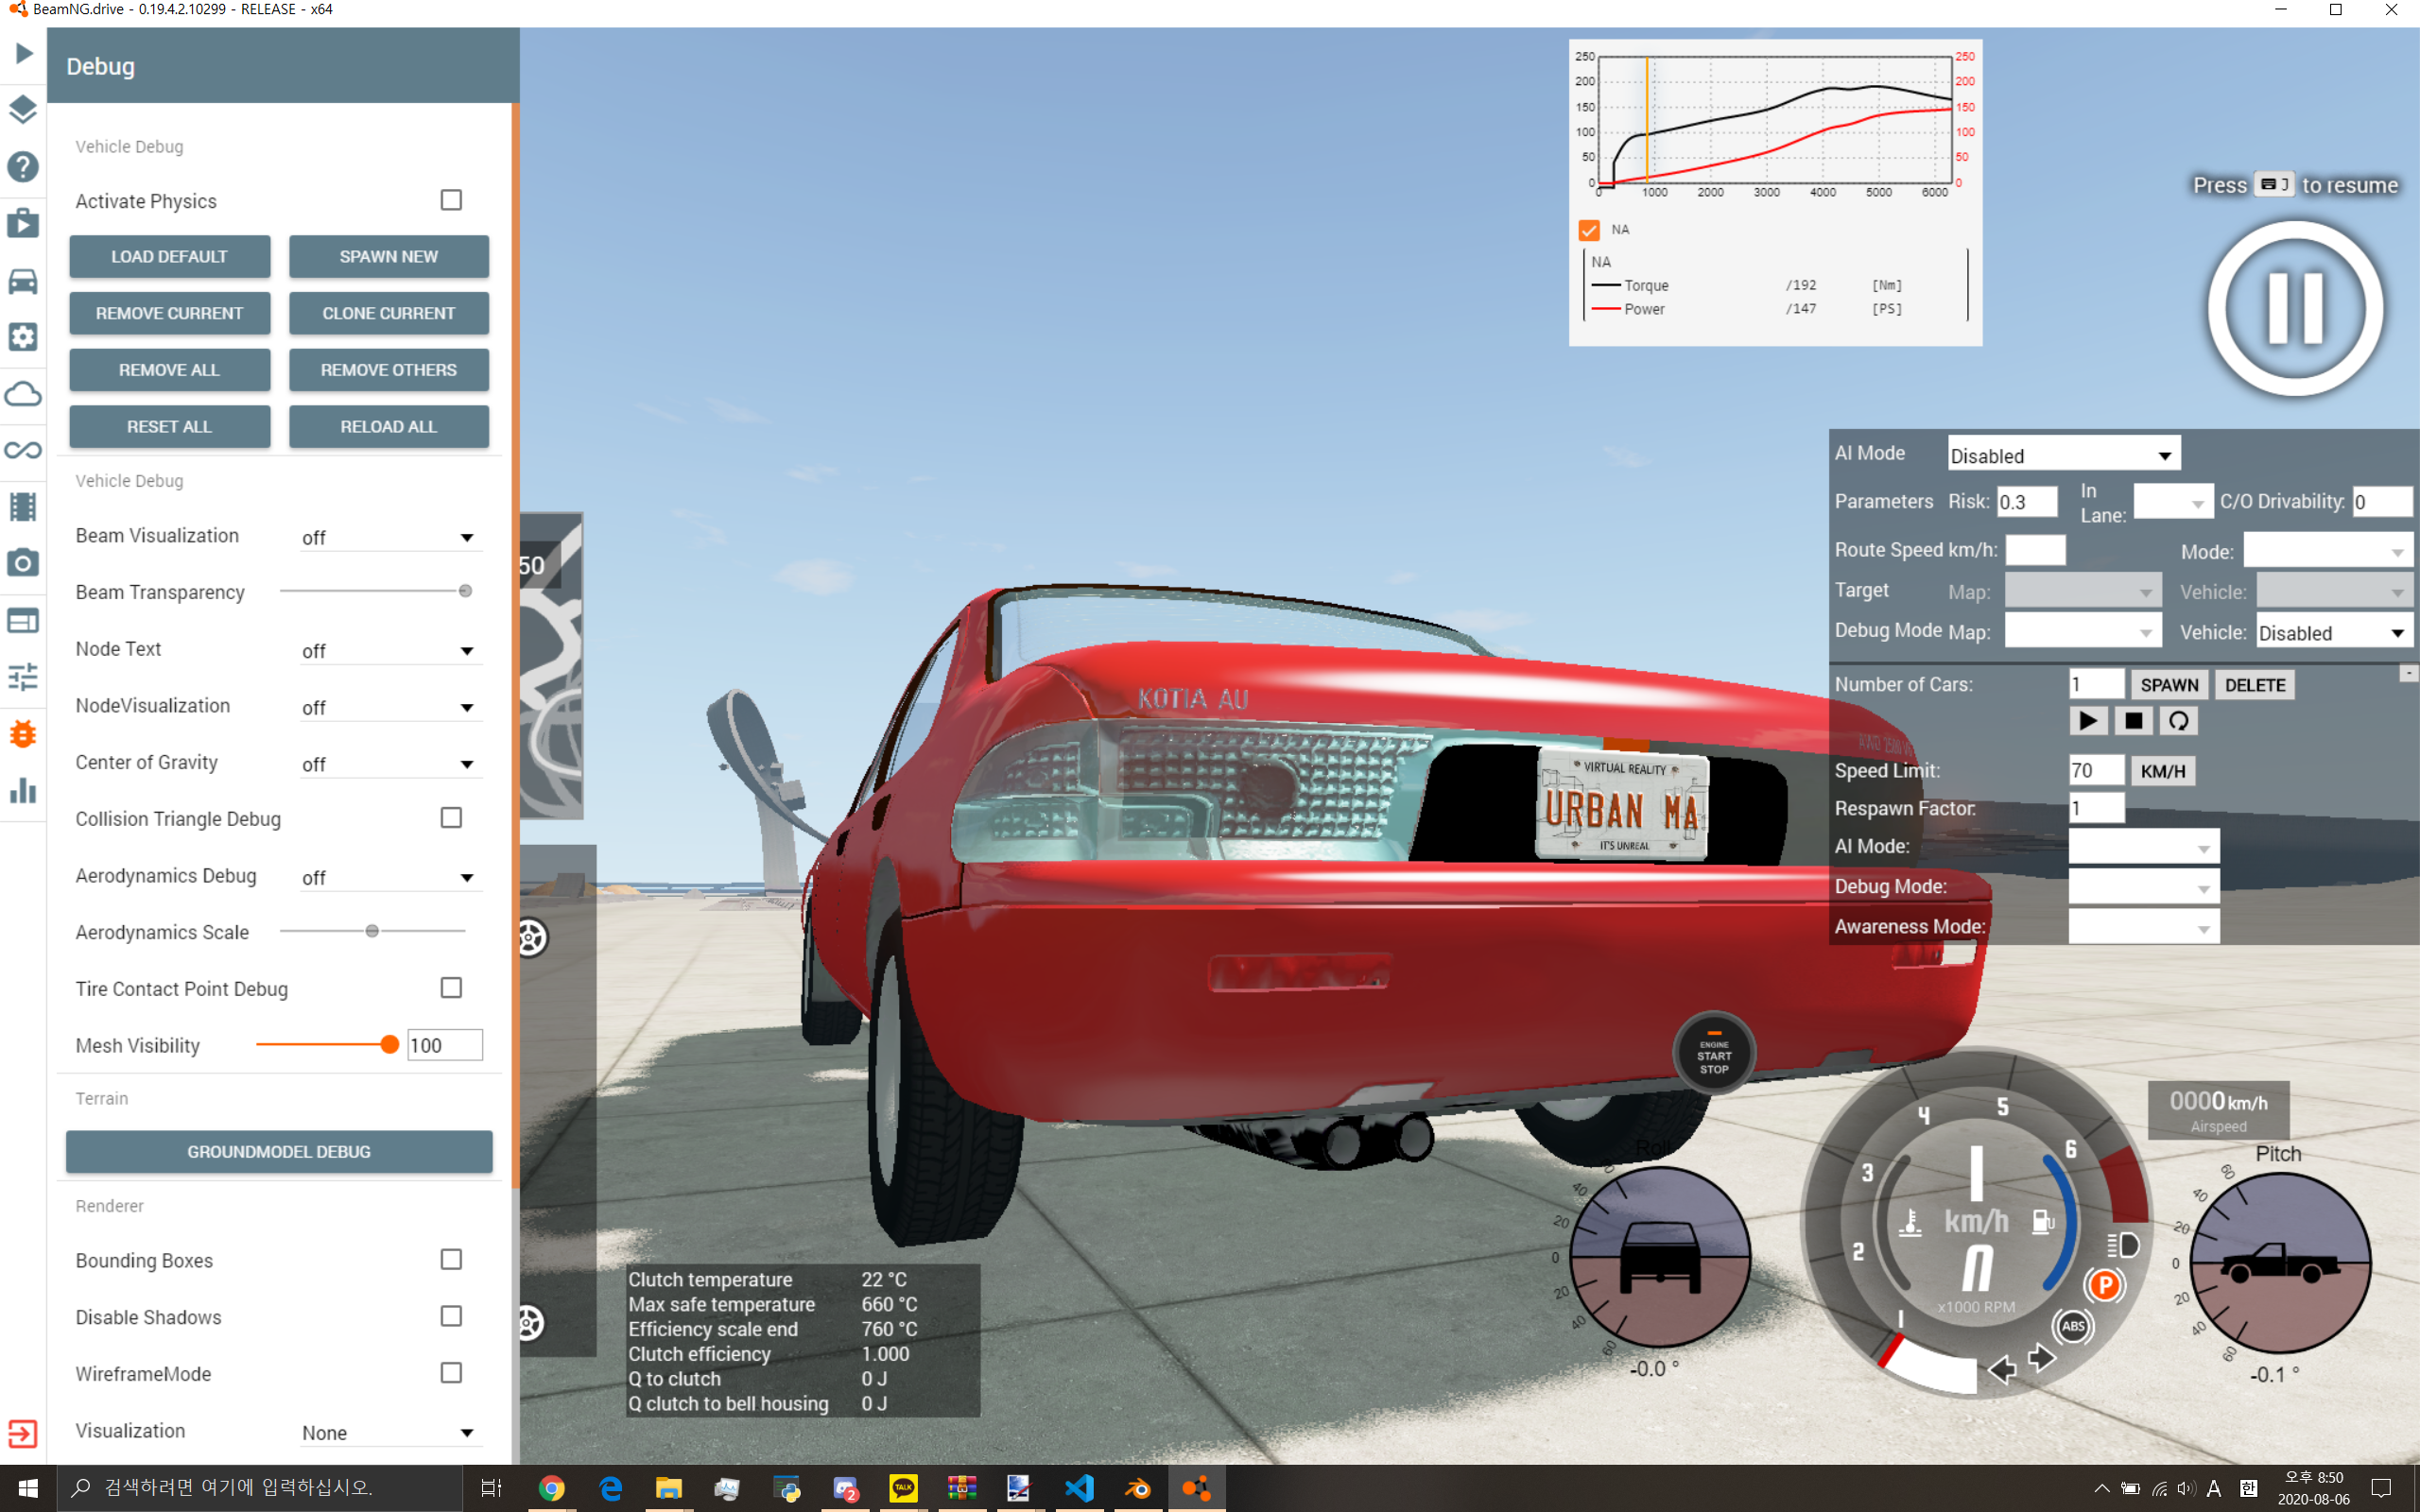Viewport: 2420px width, 1512px height.
Task: Enable the Bounding Boxes checkbox
Action: 451,1259
